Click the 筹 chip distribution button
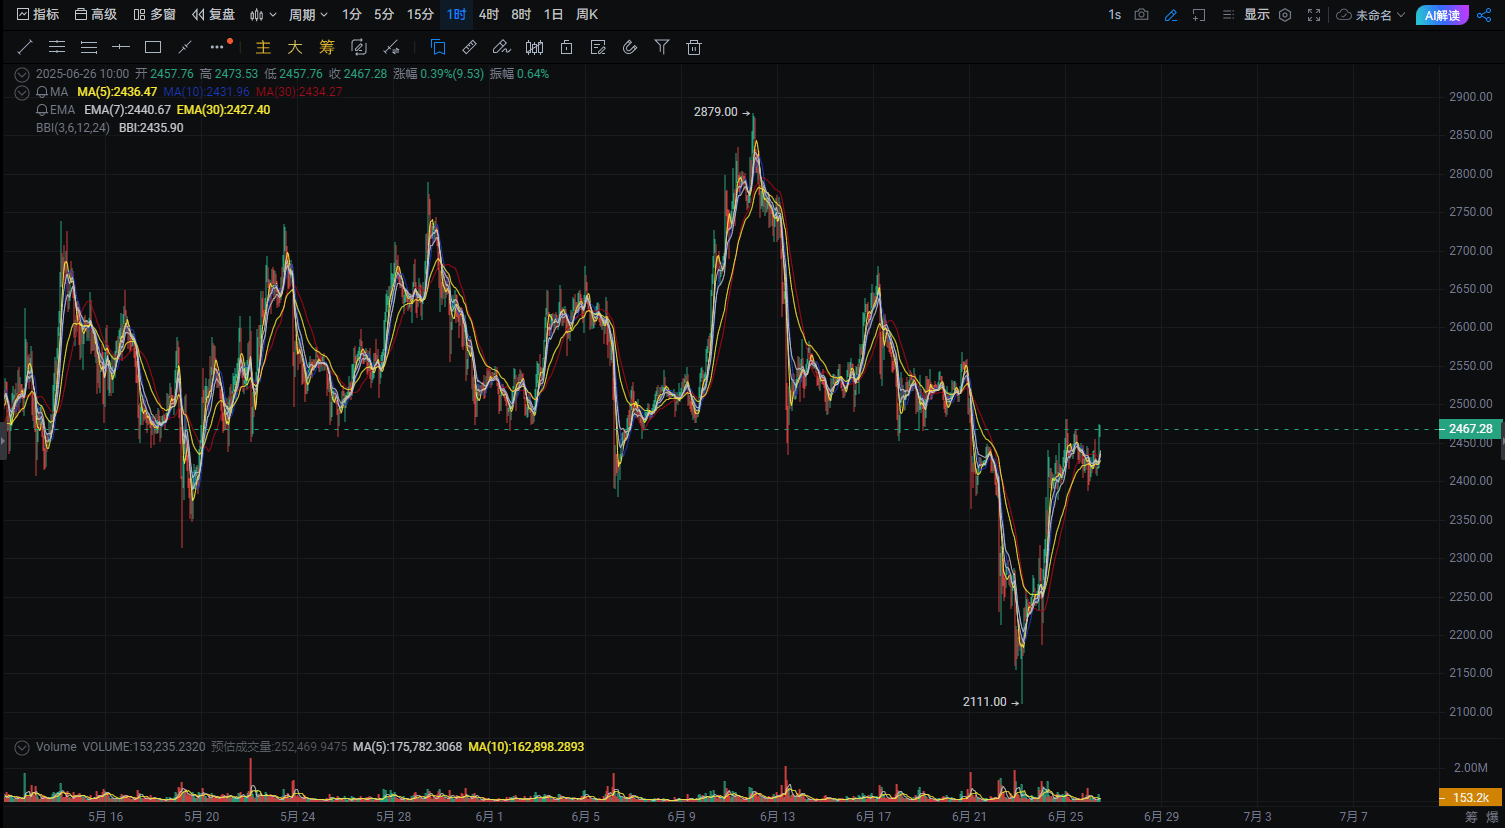 tap(327, 47)
